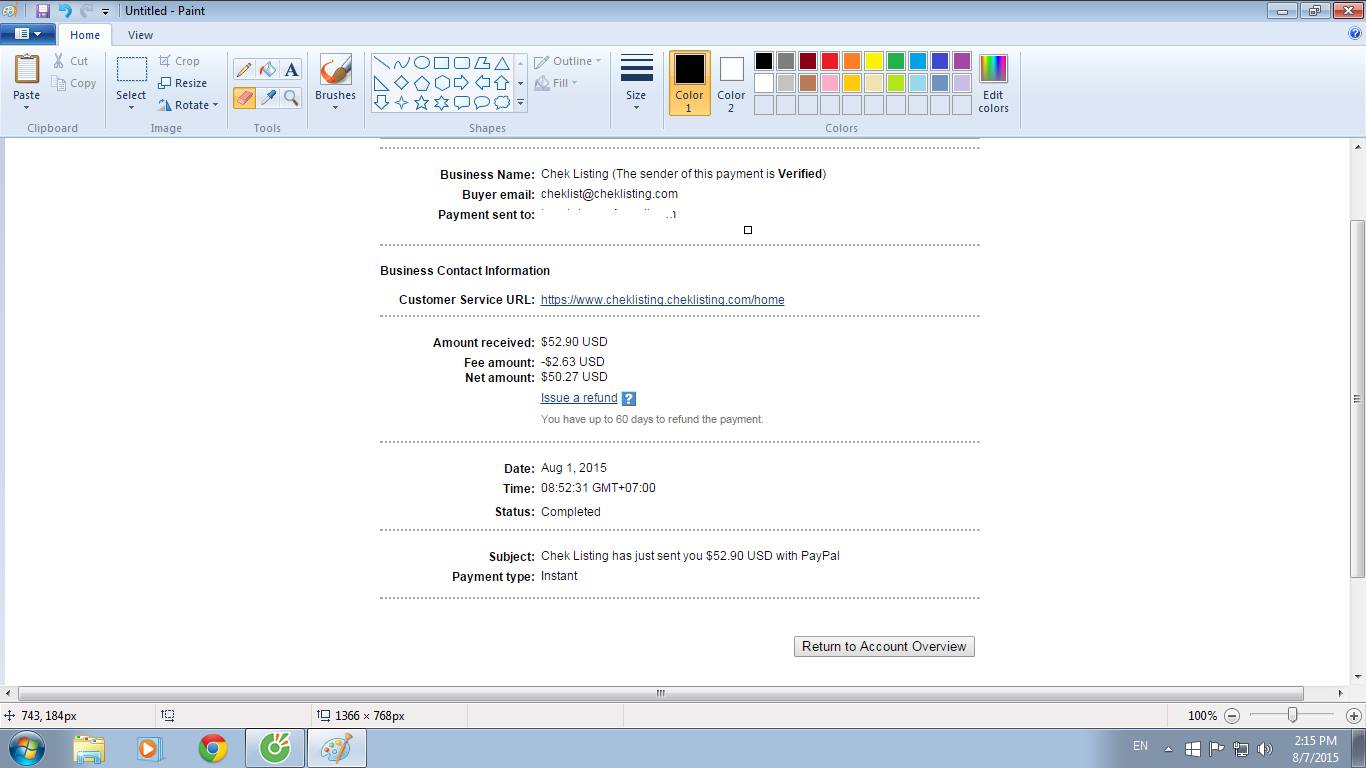Select the Polygon shape
The width and height of the screenshot is (1366, 768).
tap(481, 63)
